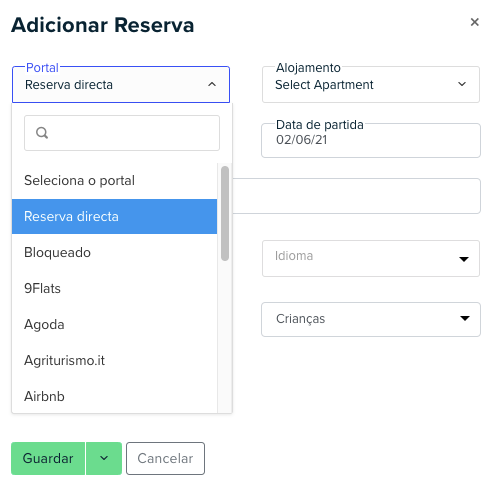This screenshot has width=493, height=488.
Task: Choose Seleciona o portal option
Action: point(114,180)
